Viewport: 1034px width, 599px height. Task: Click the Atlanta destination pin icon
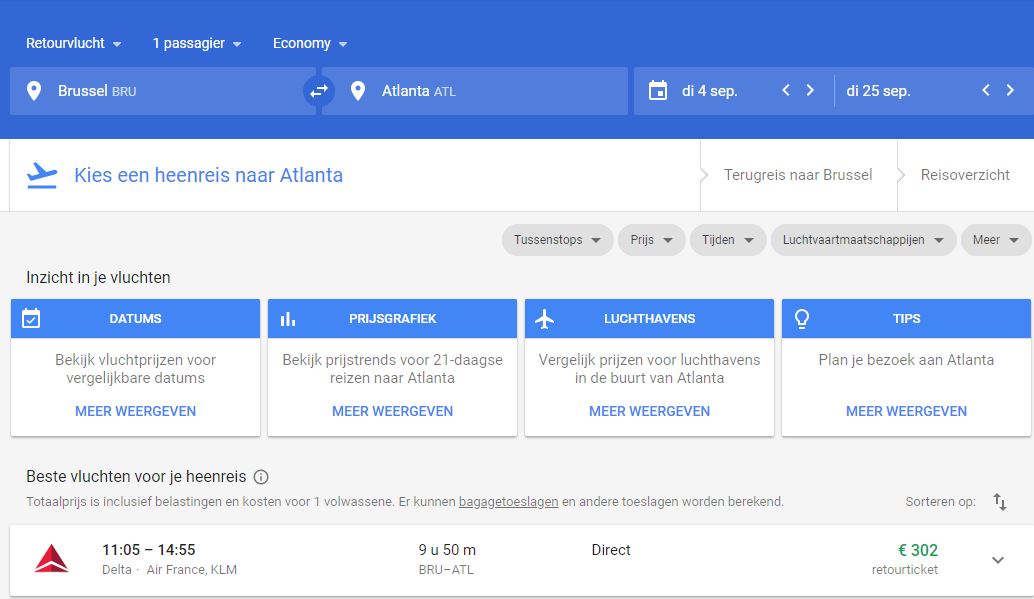(358, 91)
